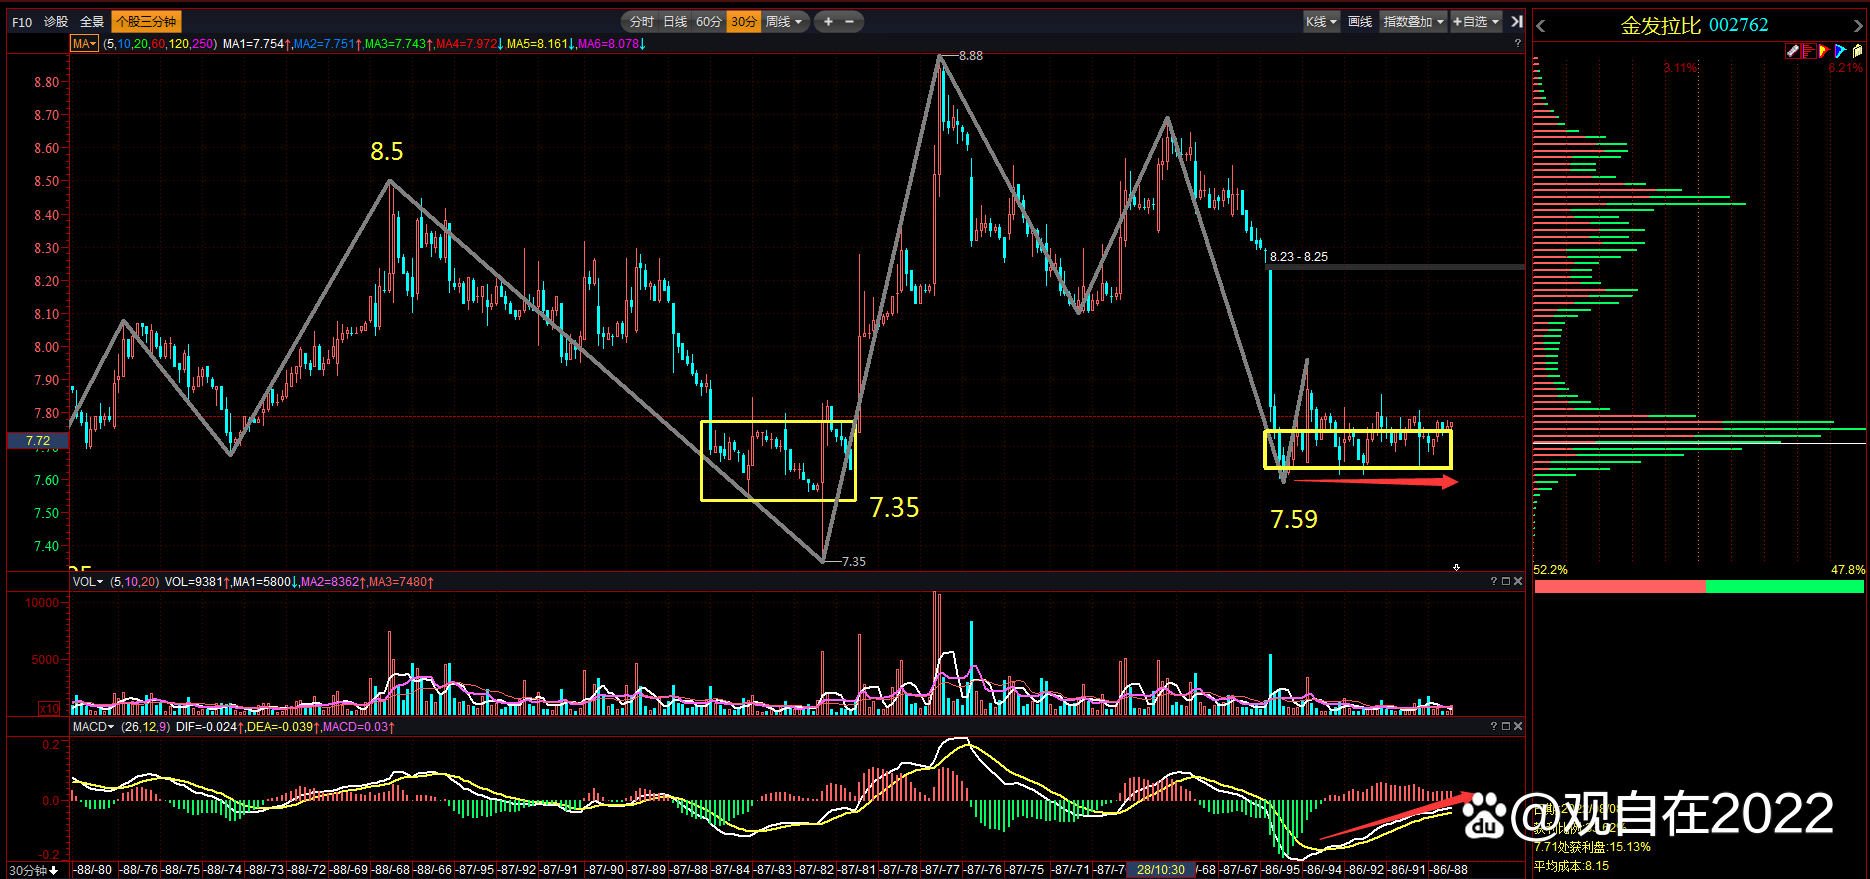Image resolution: width=1870 pixels, height=879 pixels.
Task: Click the zoom out minus button
Action: [x=850, y=21]
